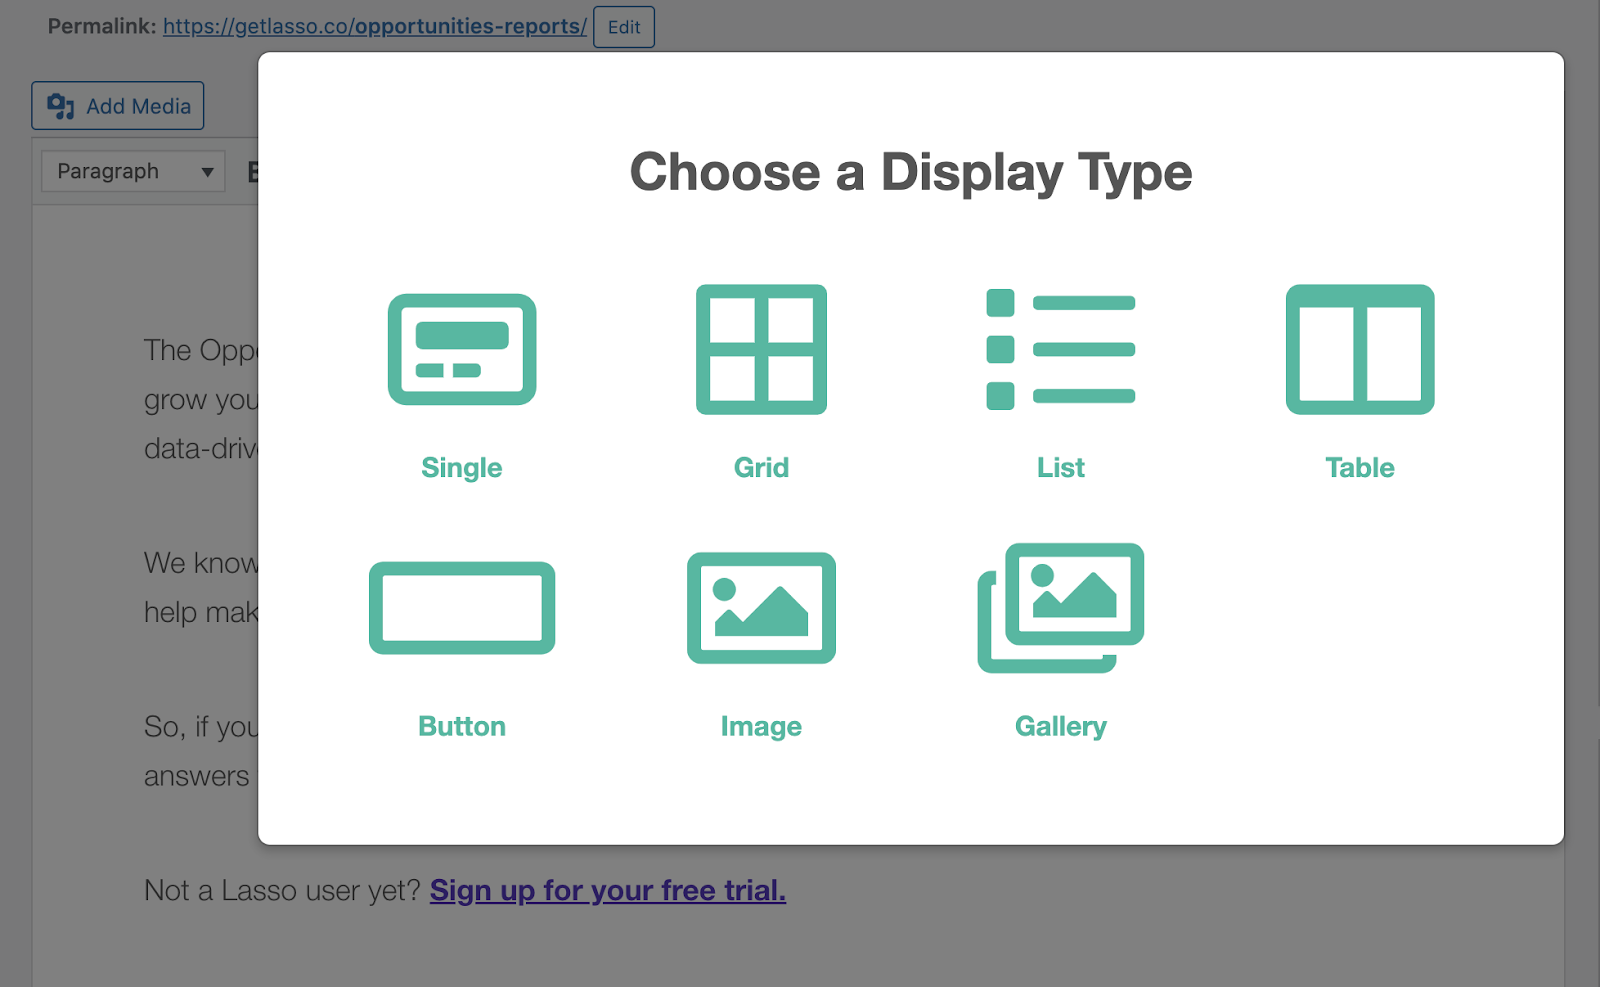
Task: Click the List label
Action: click(1061, 468)
